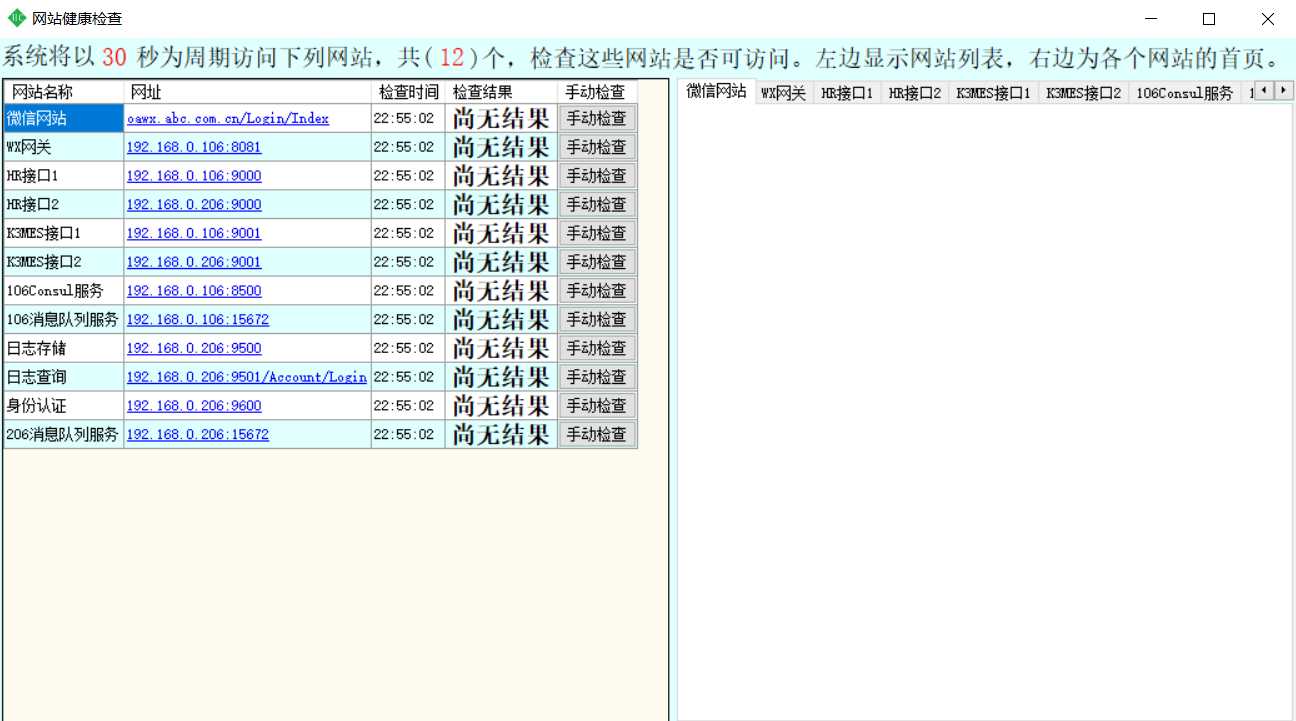The width and height of the screenshot is (1296, 721).
Task: Open the 192.168.0.206:9500 link
Action: (x=194, y=349)
